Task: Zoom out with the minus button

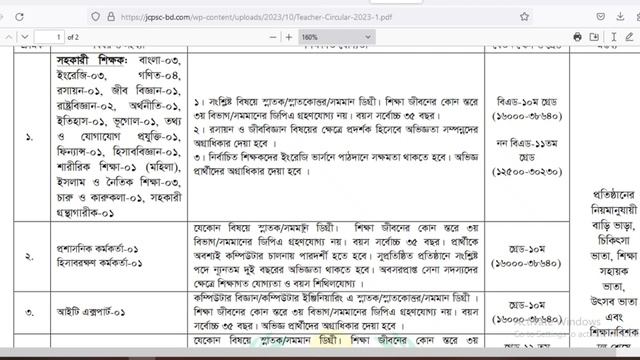Action: tap(273, 37)
